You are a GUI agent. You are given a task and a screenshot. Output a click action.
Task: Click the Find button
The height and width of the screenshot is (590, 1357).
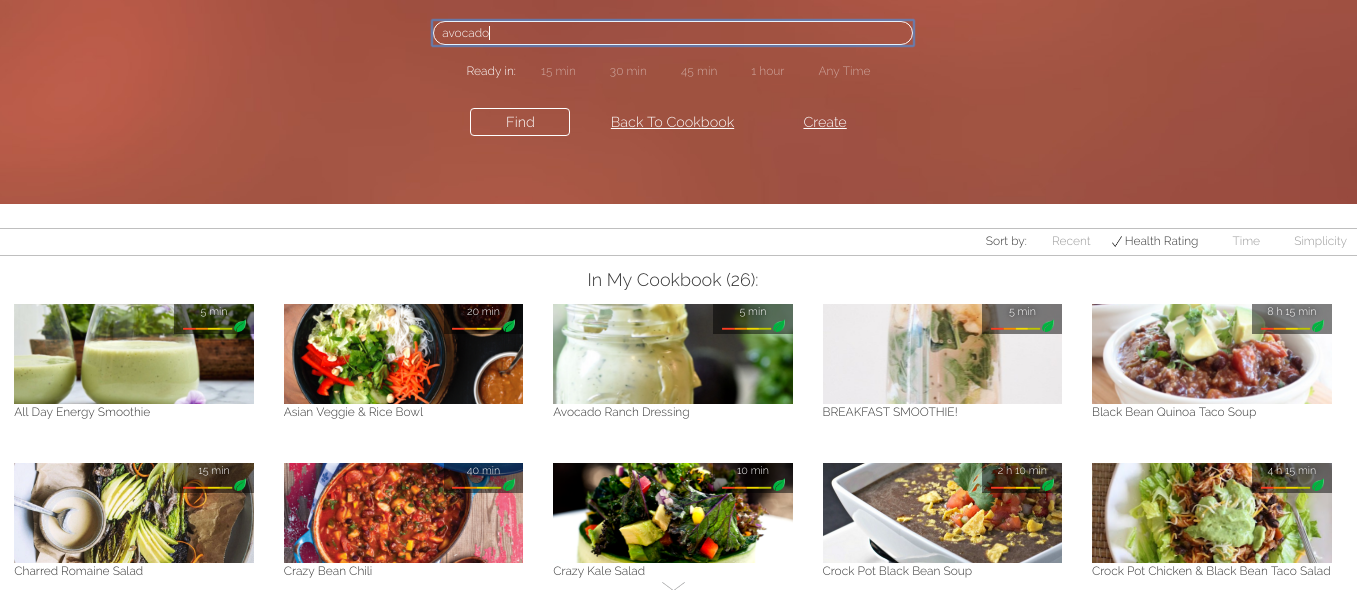520,122
